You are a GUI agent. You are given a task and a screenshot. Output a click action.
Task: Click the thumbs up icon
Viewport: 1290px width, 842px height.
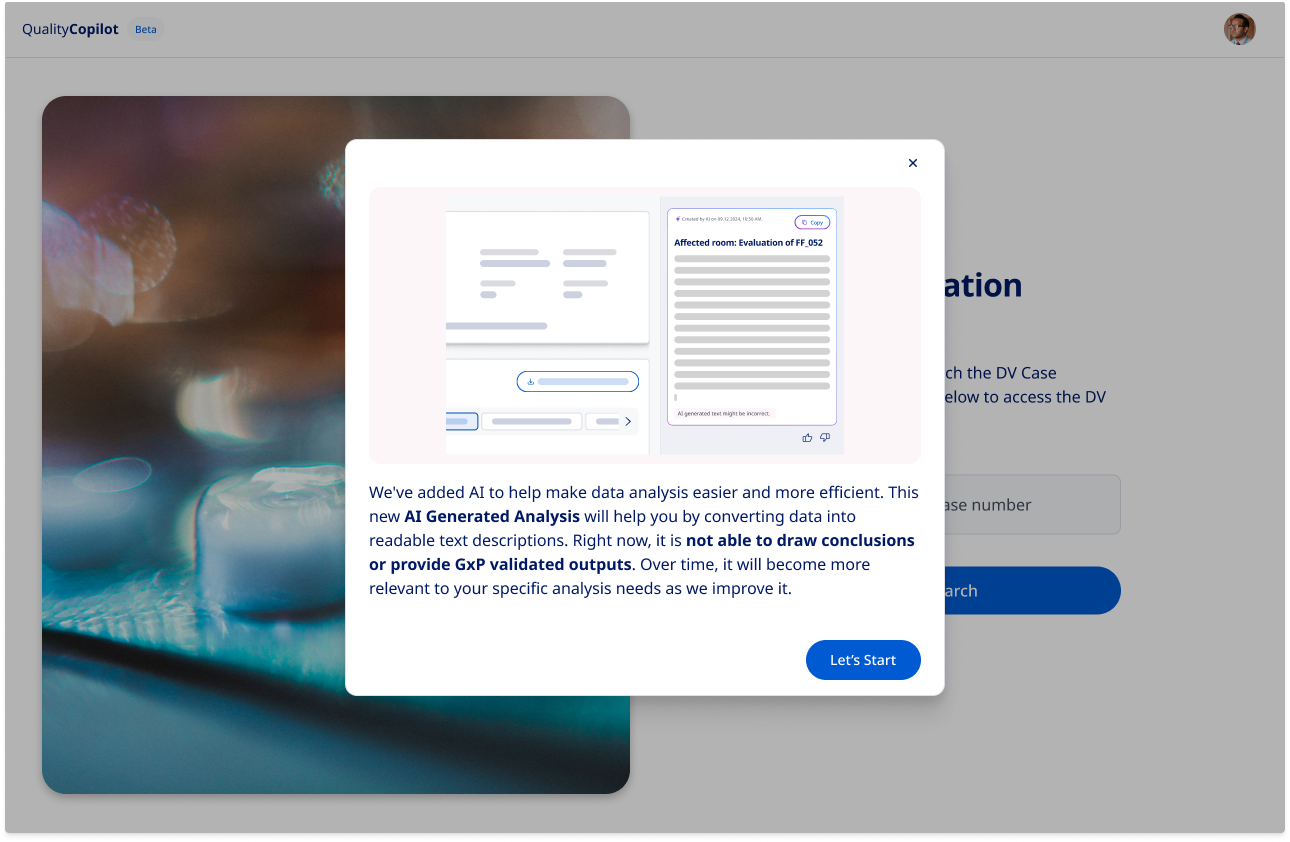(x=808, y=437)
